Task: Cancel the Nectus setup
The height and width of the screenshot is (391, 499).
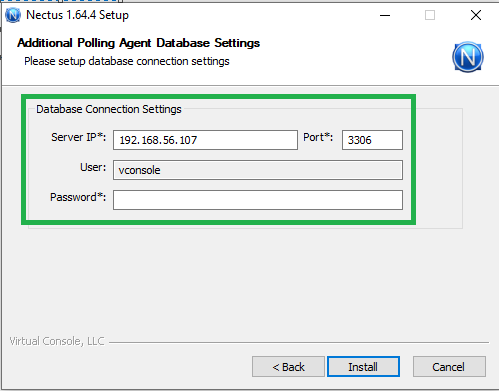Action: [x=449, y=367]
